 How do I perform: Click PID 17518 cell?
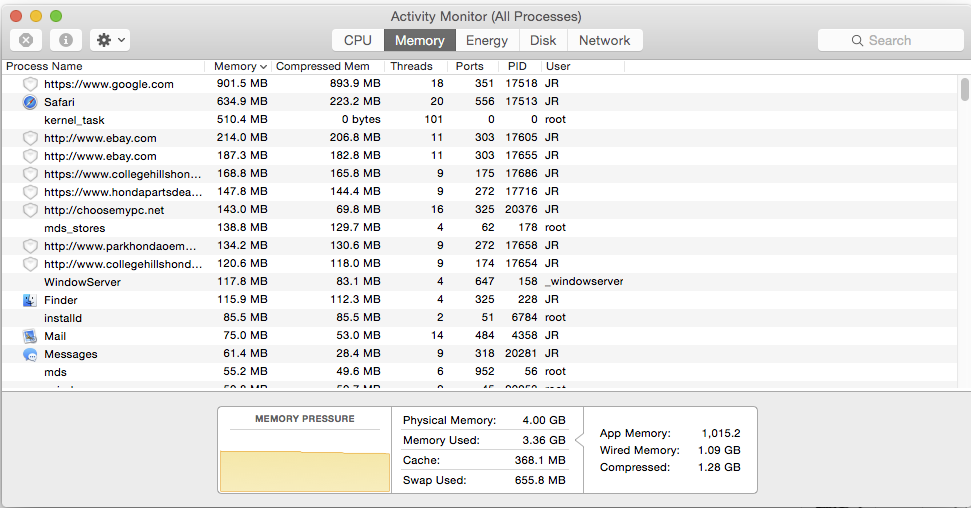point(521,84)
